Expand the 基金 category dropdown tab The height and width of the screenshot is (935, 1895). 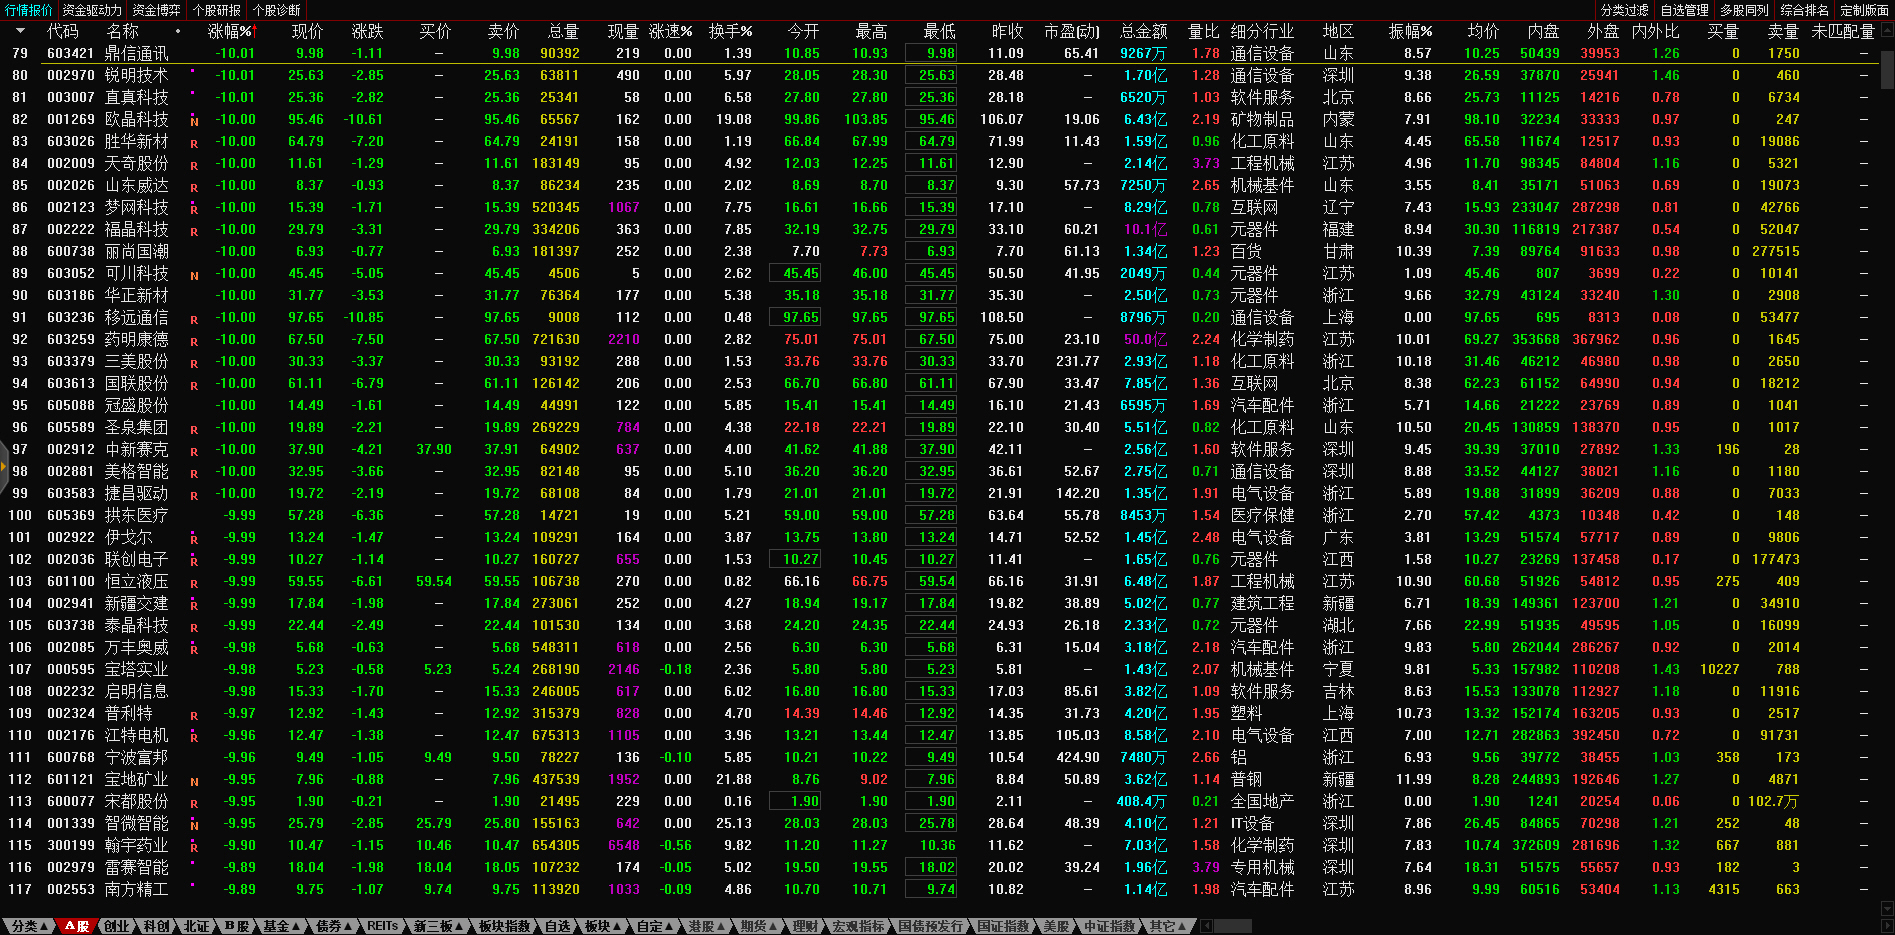coord(281,926)
